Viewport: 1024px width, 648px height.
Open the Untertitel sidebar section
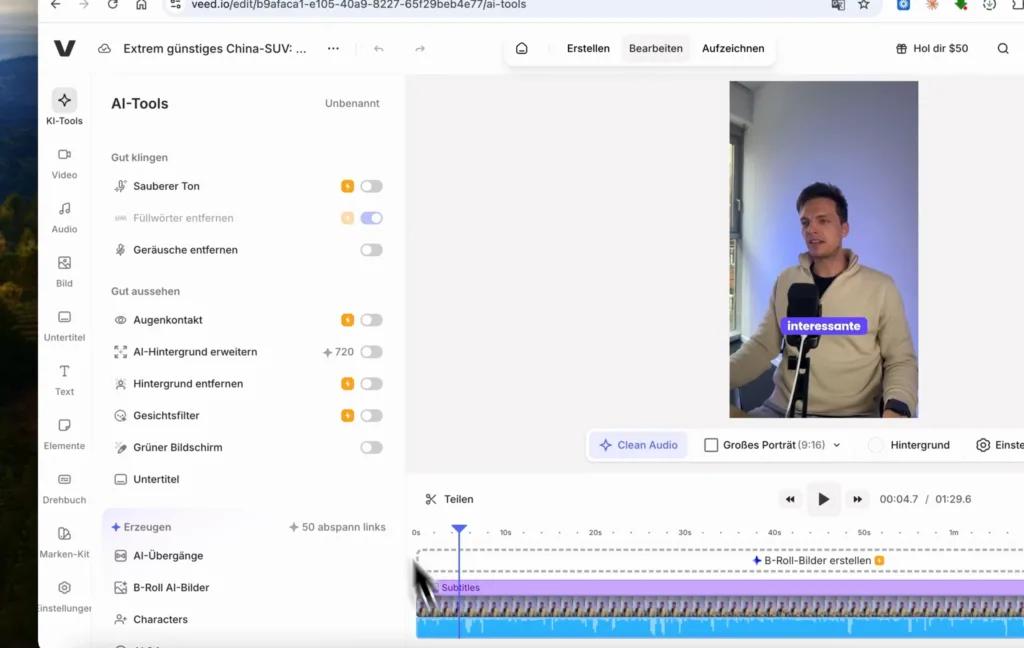coord(64,326)
